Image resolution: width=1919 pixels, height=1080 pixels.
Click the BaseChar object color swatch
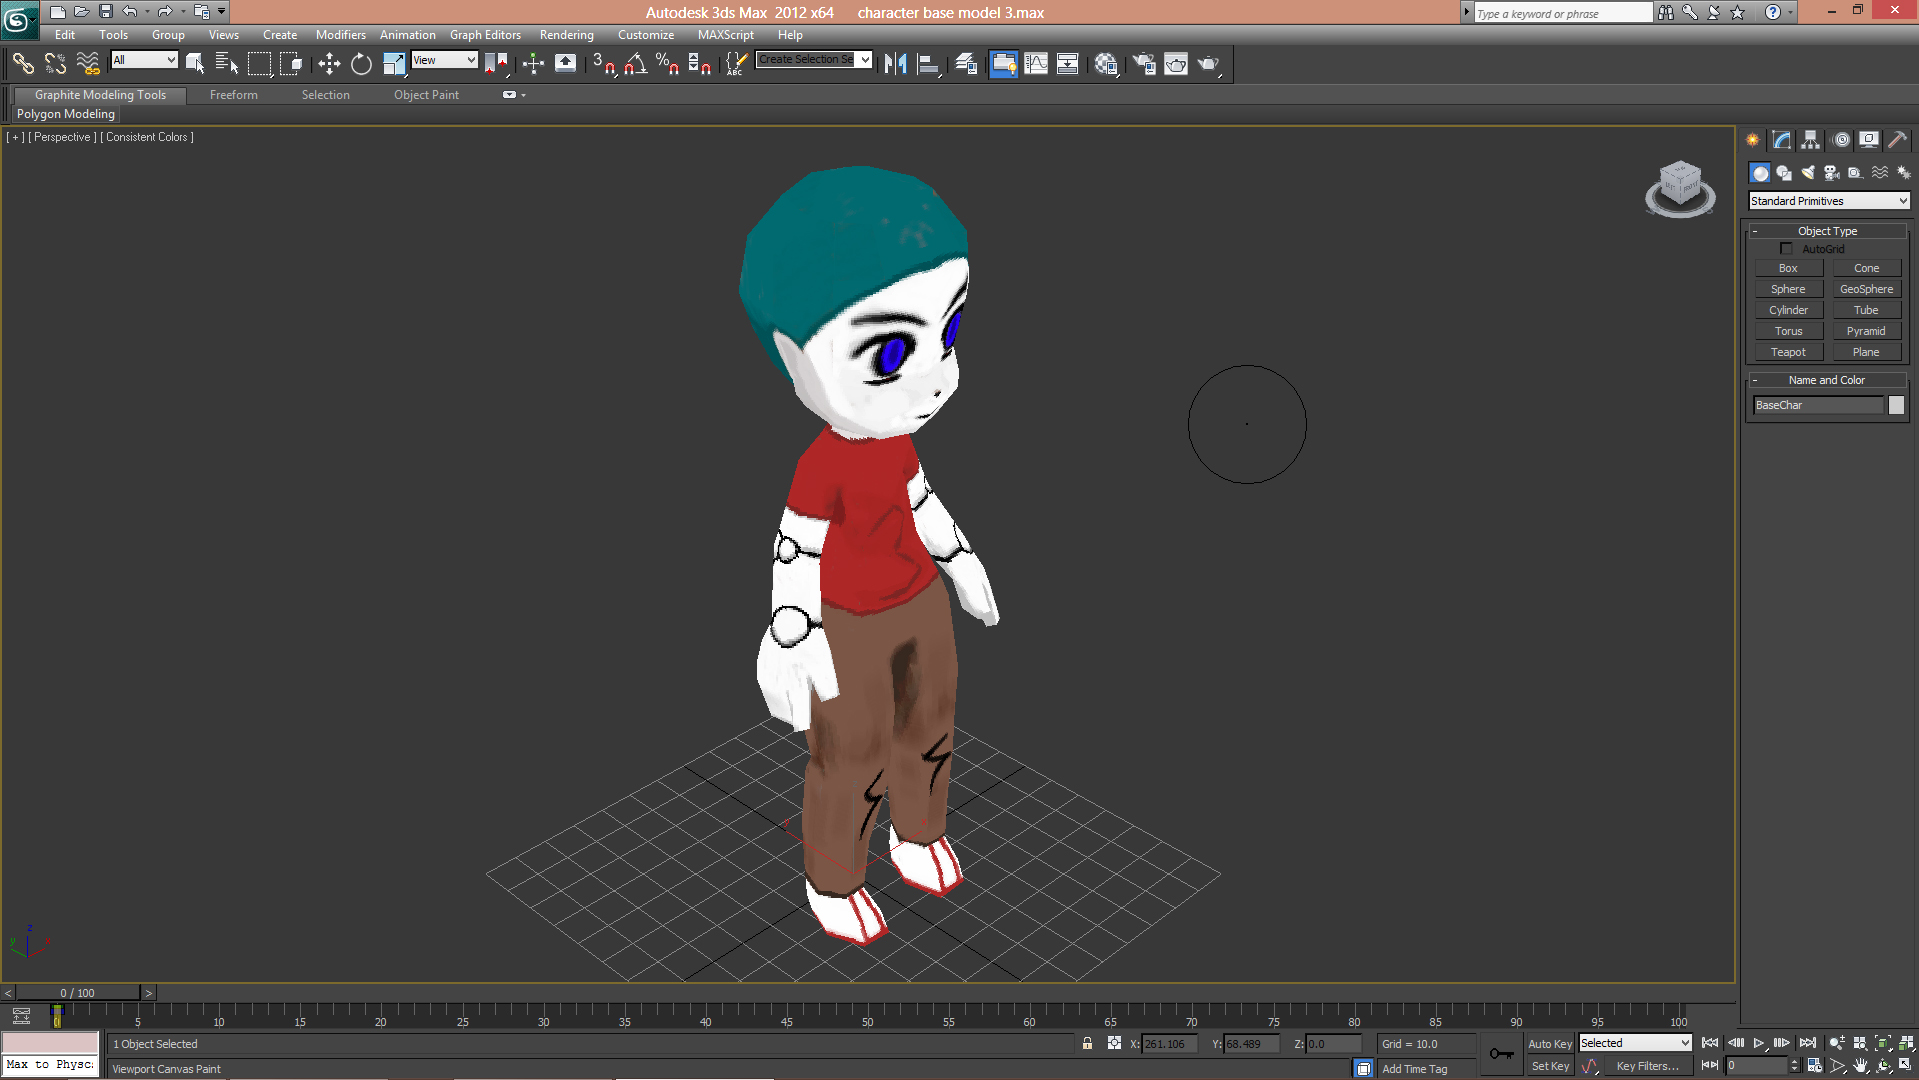tap(1896, 405)
